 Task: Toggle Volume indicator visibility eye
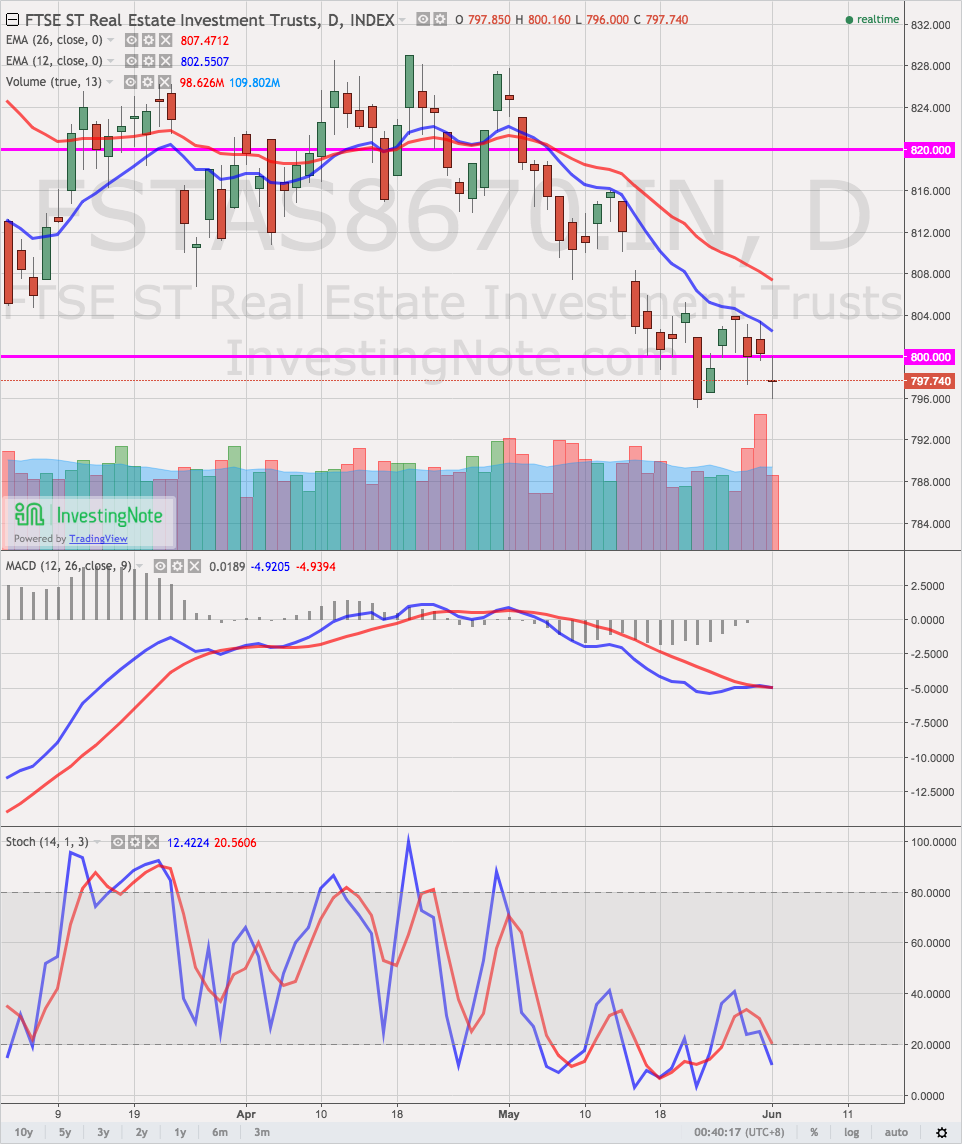tap(128, 82)
